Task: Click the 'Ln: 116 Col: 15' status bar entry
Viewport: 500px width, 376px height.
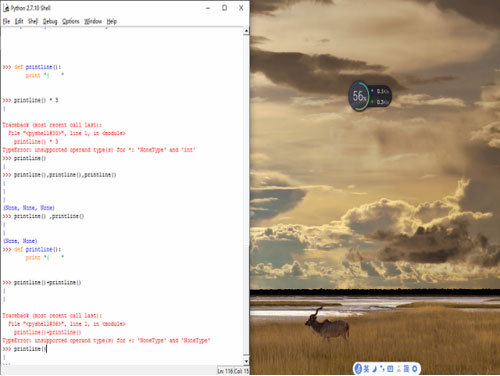Action: point(233,371)
